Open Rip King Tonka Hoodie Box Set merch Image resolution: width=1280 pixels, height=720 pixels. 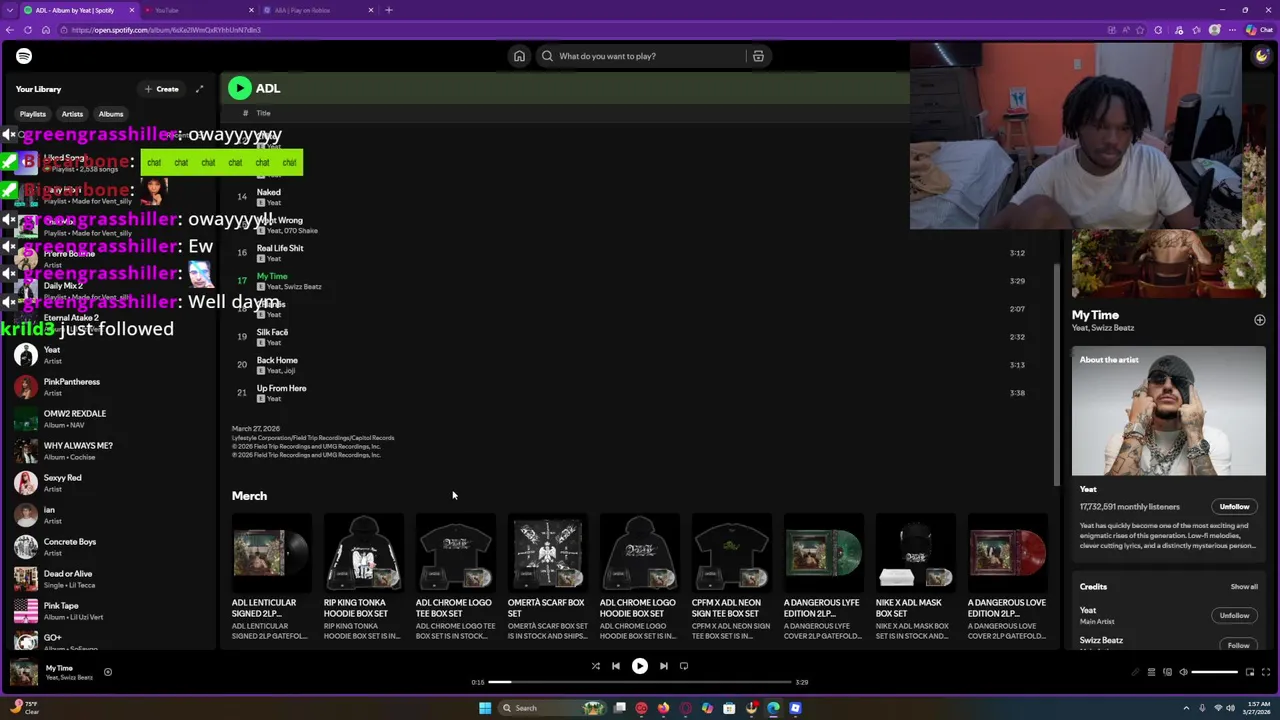364,578
